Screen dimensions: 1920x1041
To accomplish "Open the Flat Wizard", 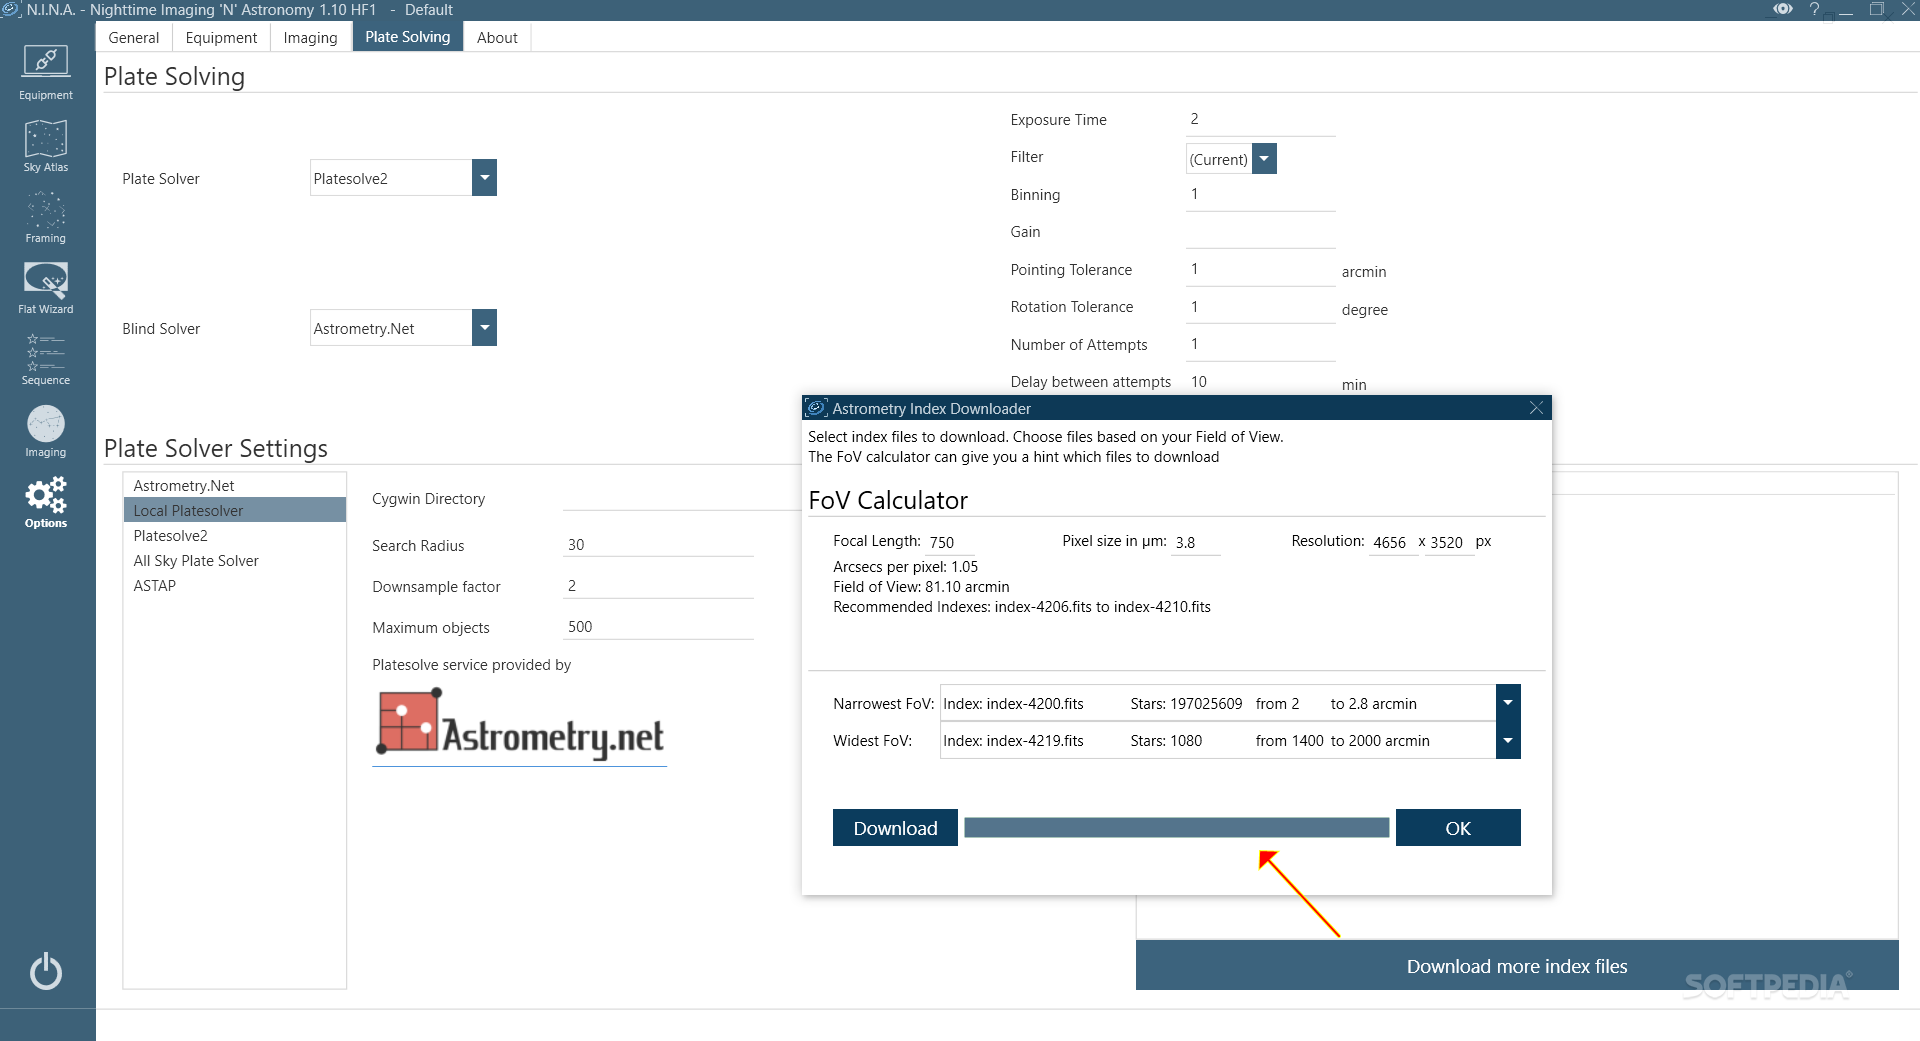I will click(x=46, y=288).
